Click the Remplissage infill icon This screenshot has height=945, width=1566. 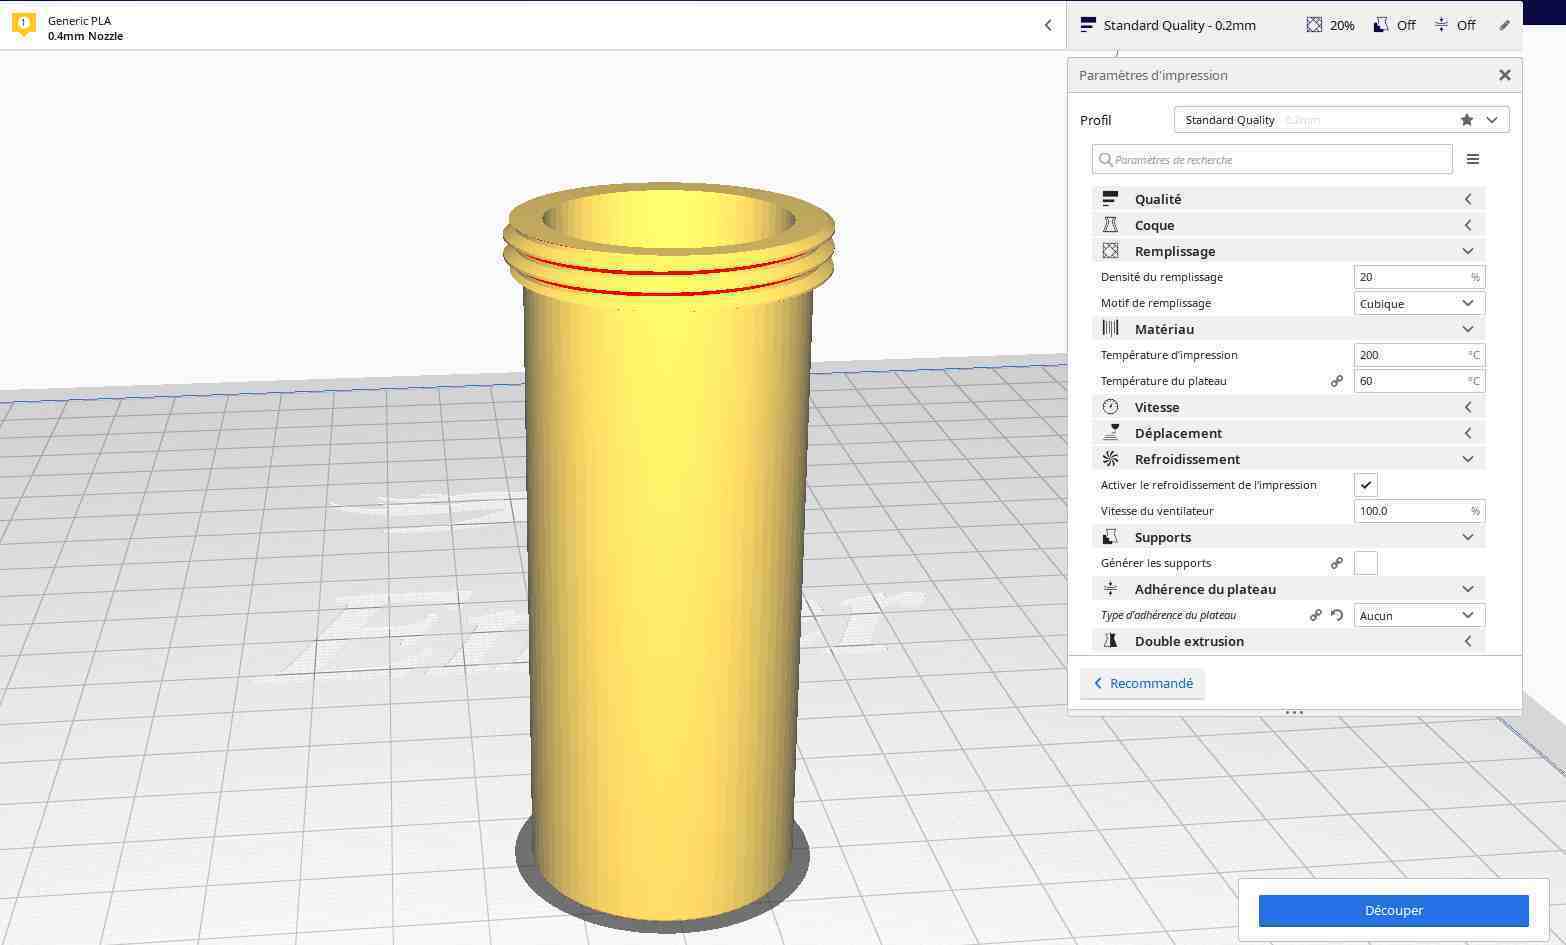coord(1110,250)
